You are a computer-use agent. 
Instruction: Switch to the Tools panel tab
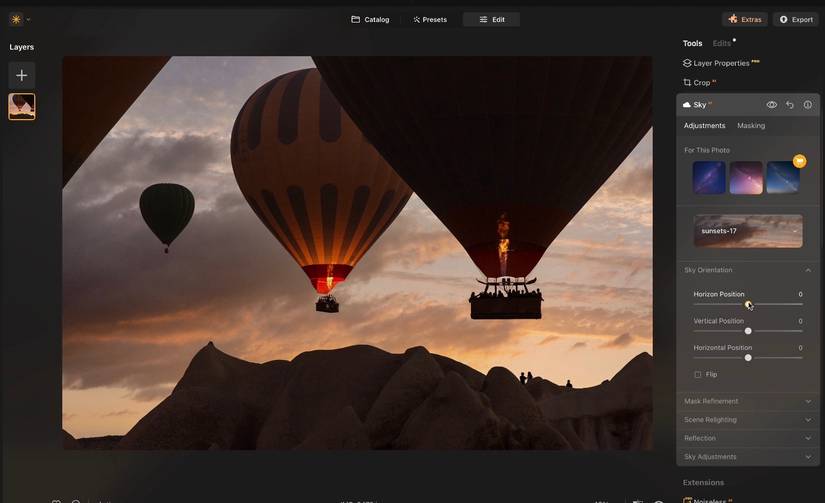coord(692,43)
